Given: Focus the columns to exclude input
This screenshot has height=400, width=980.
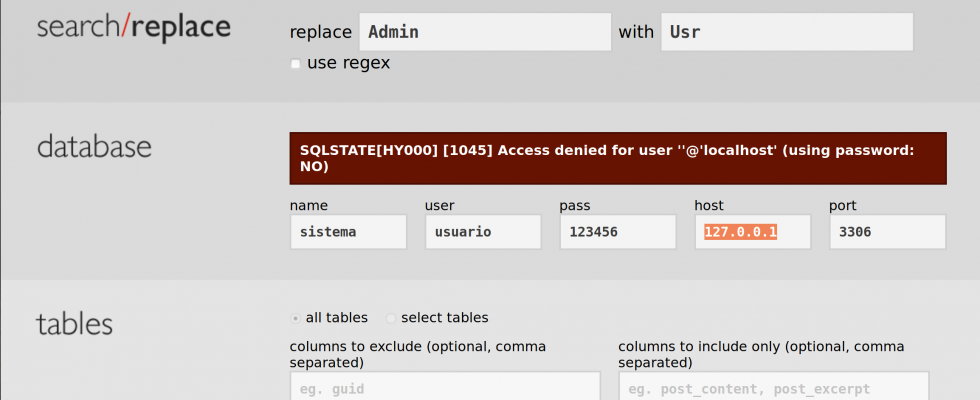Looking at the screenshot, I should tap(445, 386).
